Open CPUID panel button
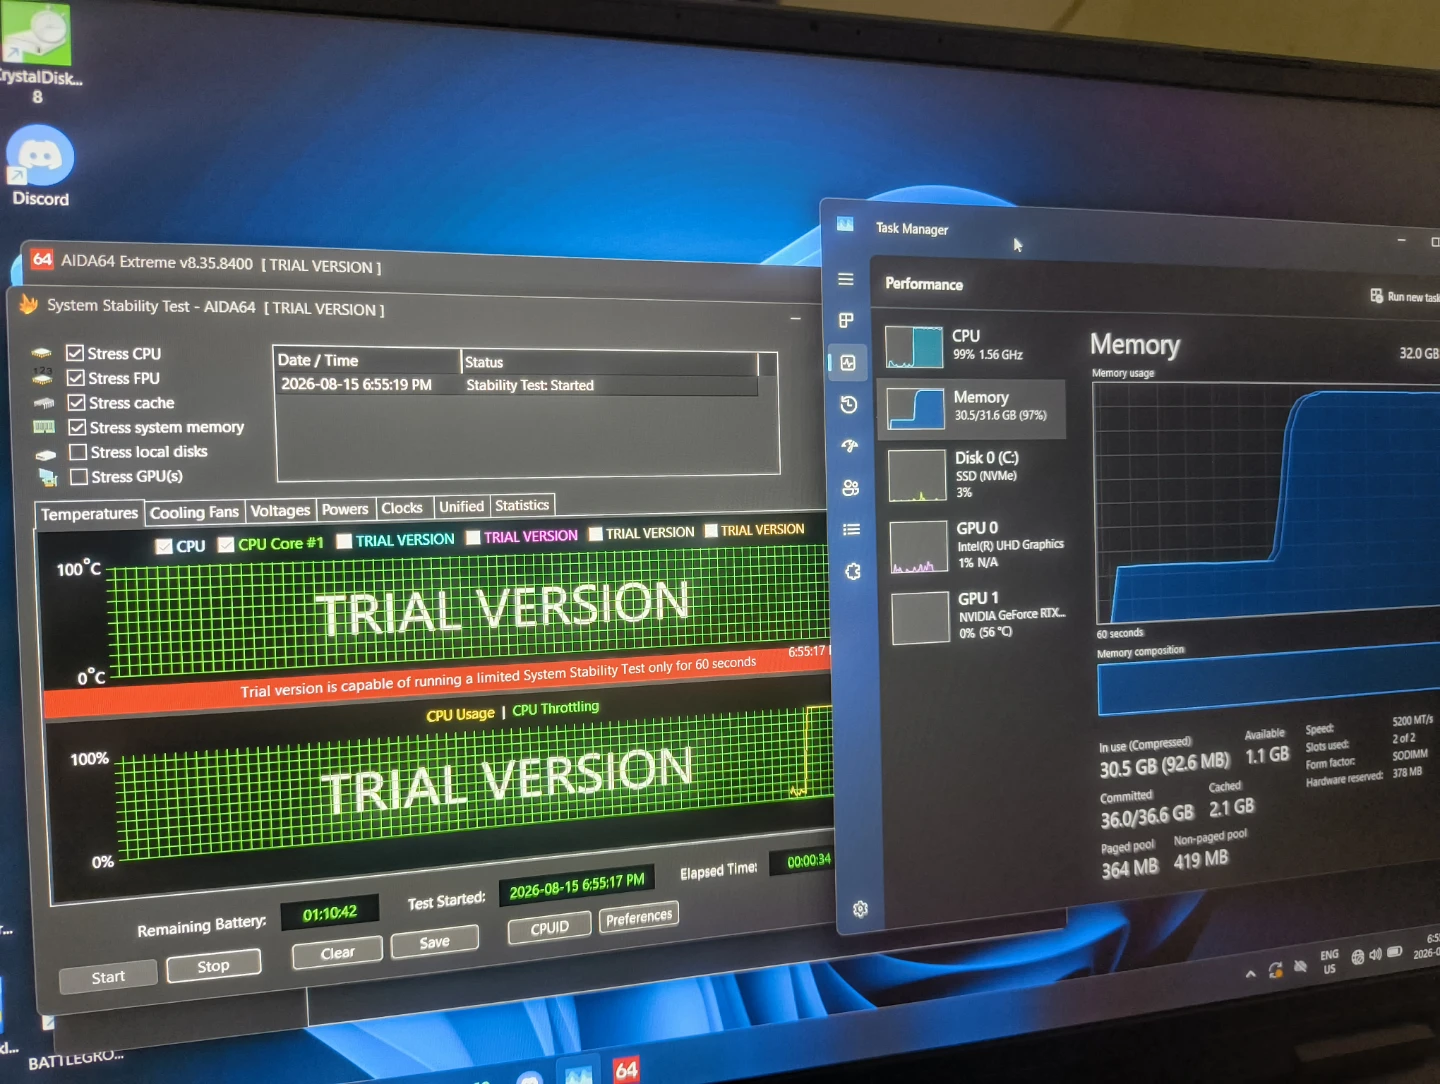The height and width of the screenshot is (1084, 1440). (x=549, y=928)
